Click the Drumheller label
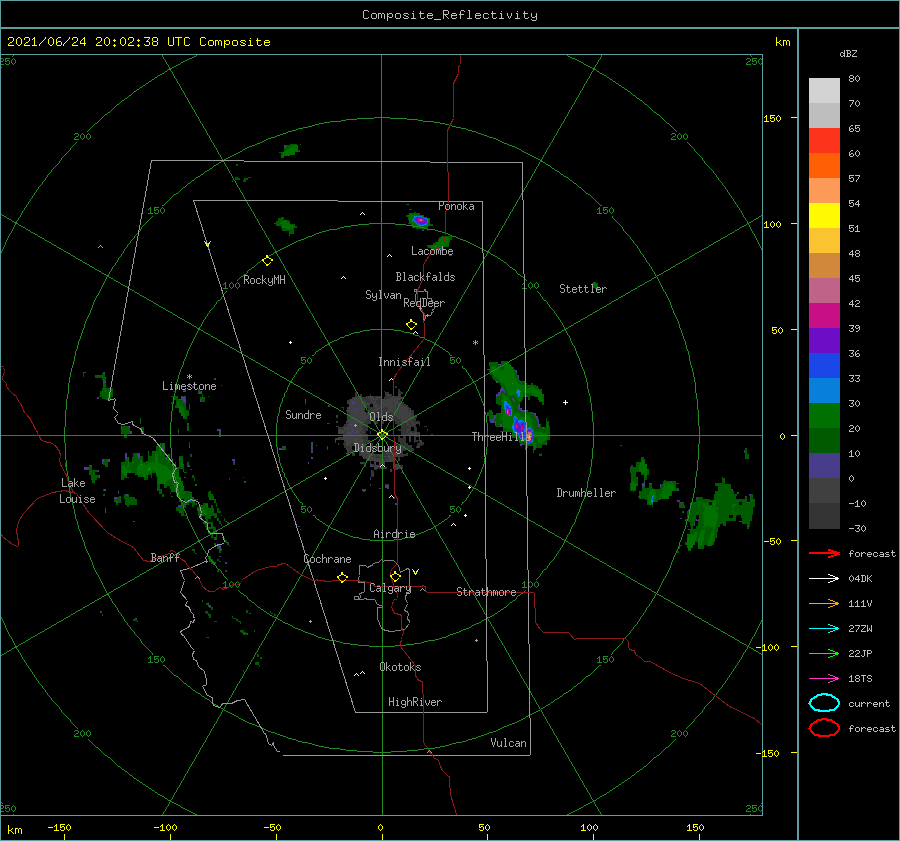Screen dimensions: 900x841 [x=586, y=493]
